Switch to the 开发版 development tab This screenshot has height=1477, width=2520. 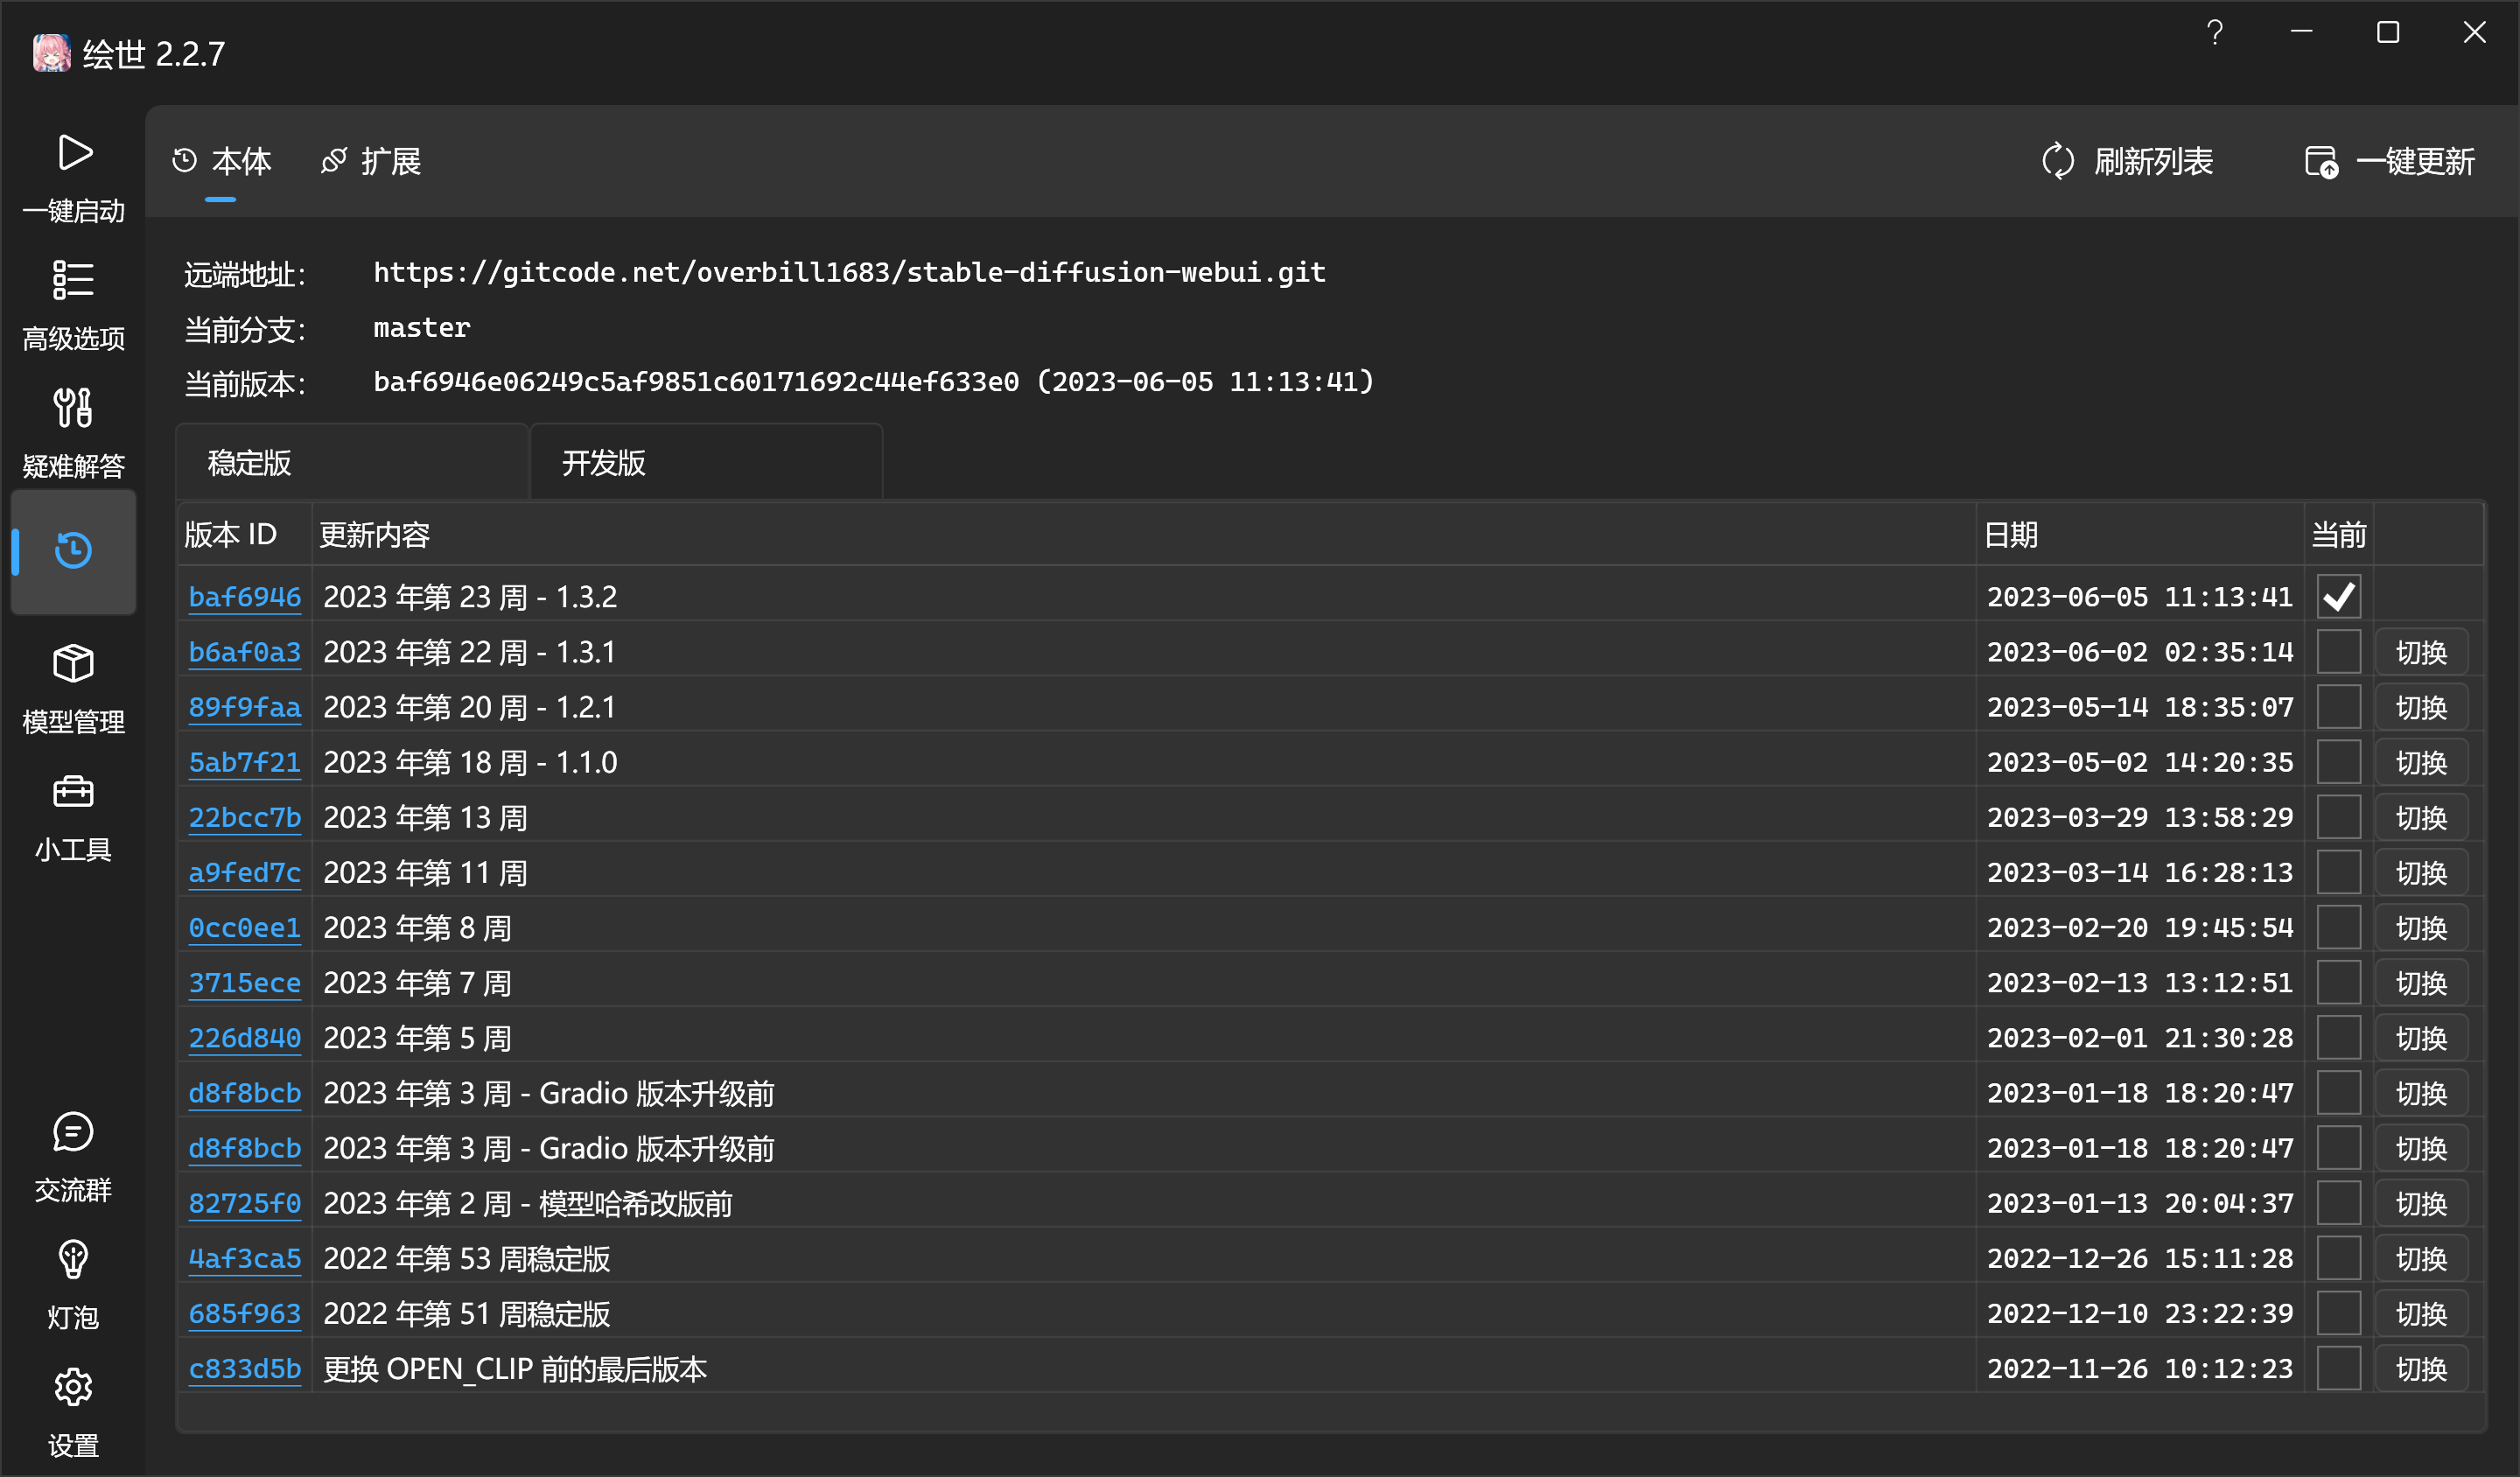[604, 463]
